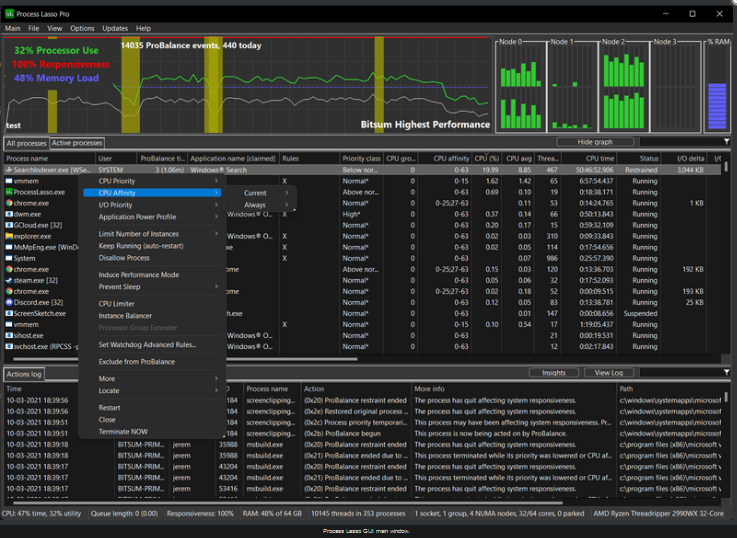Click the process filter input beside Hide graph
The height and width of the screenshot is (538, 737).
tap(681, 142)
